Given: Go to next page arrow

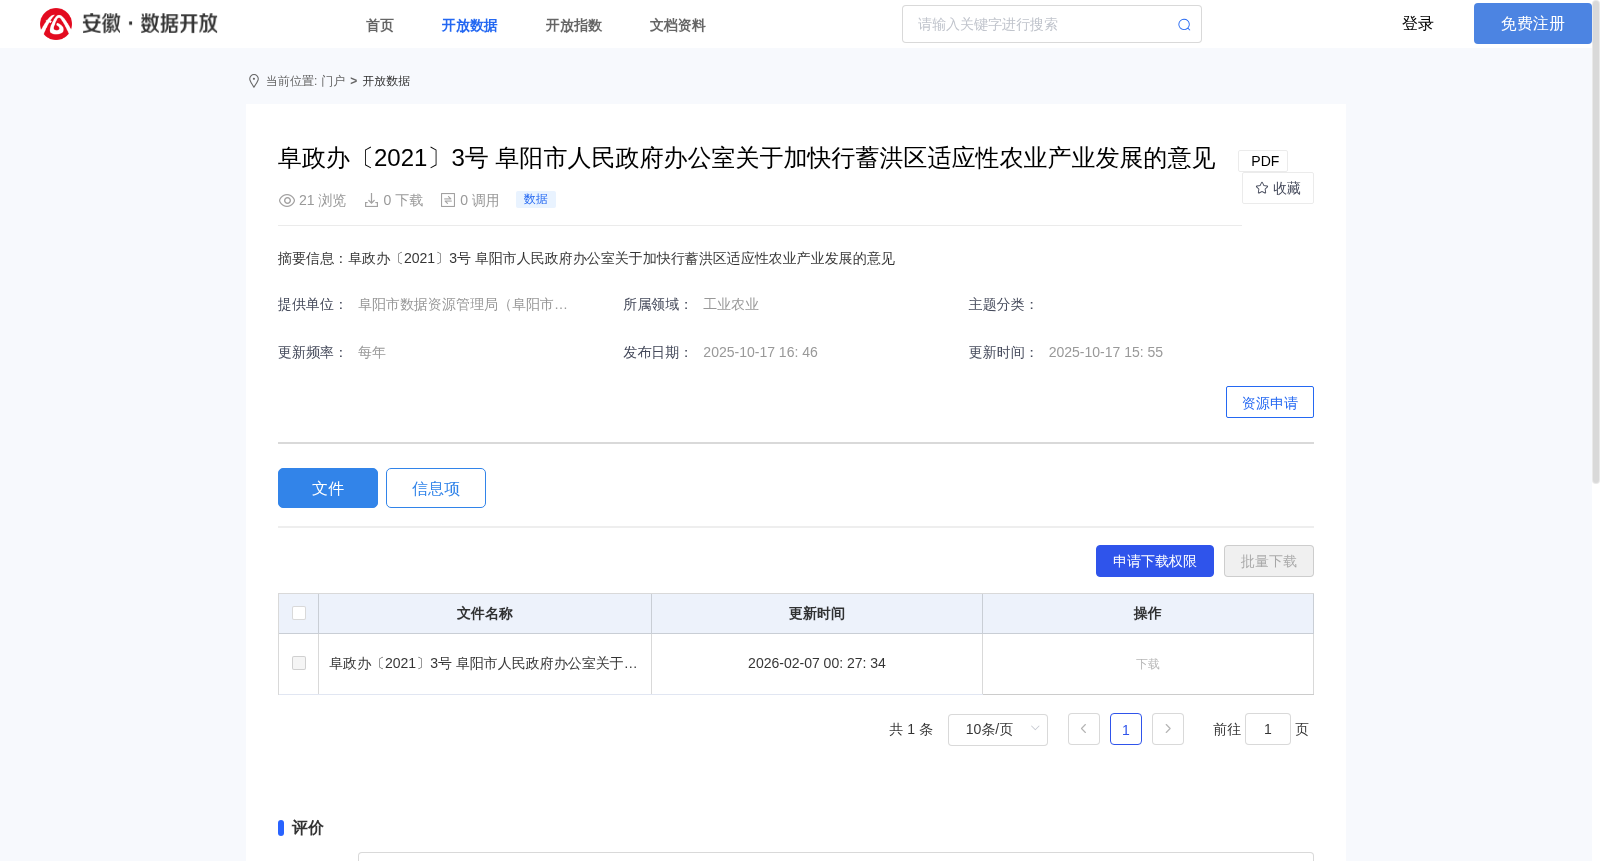Looking at the screenshot, I should pos(1168,729).
